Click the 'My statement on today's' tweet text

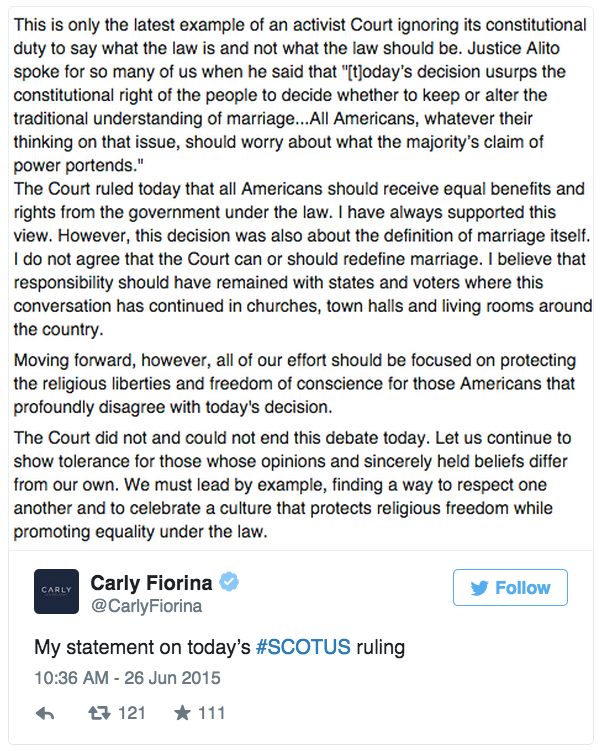(x=142, y=648)
